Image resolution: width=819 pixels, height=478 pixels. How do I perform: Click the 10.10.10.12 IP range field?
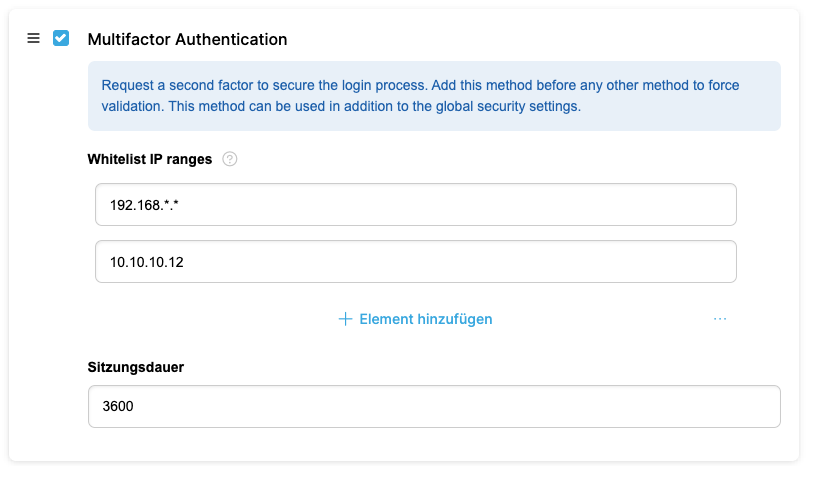[x=416, y=262]
